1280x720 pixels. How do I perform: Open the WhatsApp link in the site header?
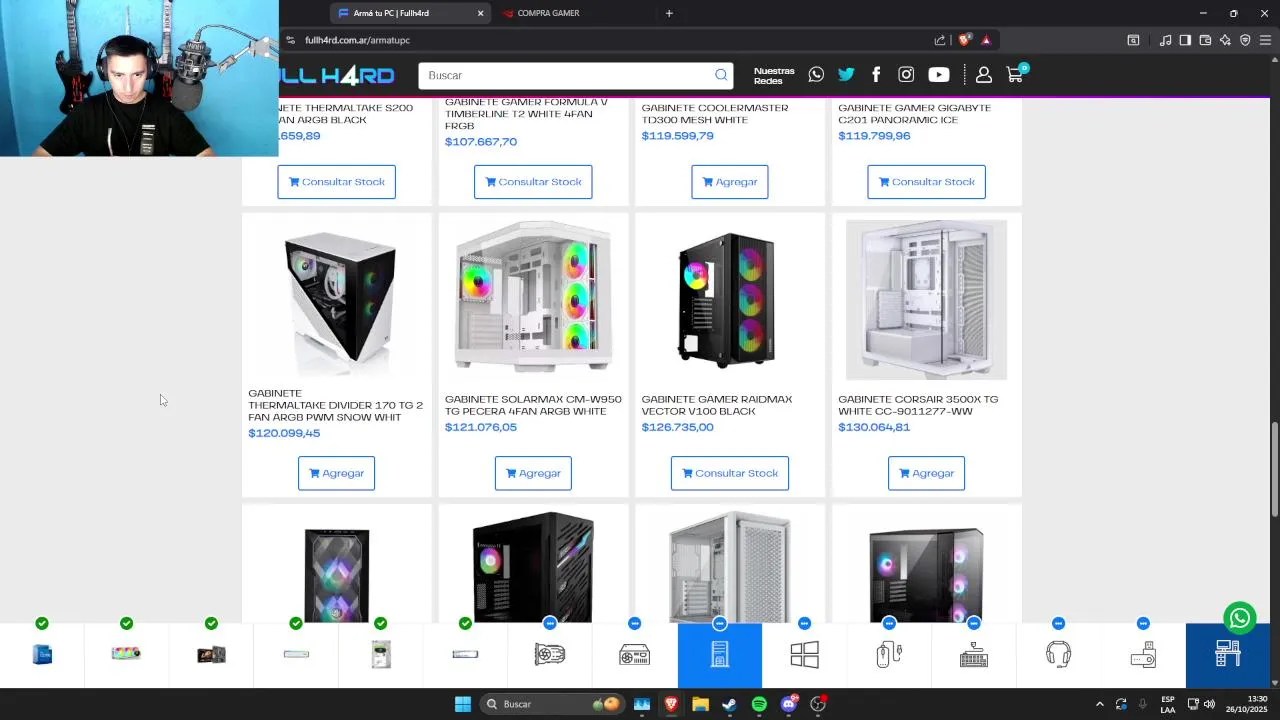pos(816,75)
